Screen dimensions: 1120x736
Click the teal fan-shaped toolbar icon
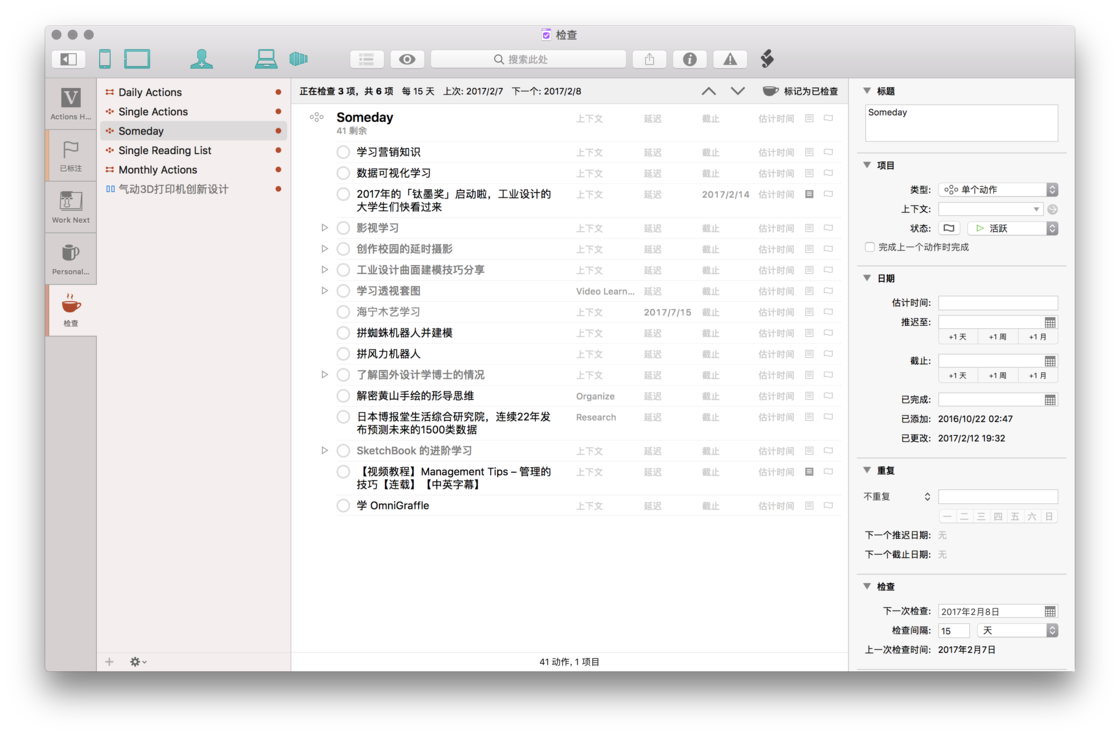299,59
